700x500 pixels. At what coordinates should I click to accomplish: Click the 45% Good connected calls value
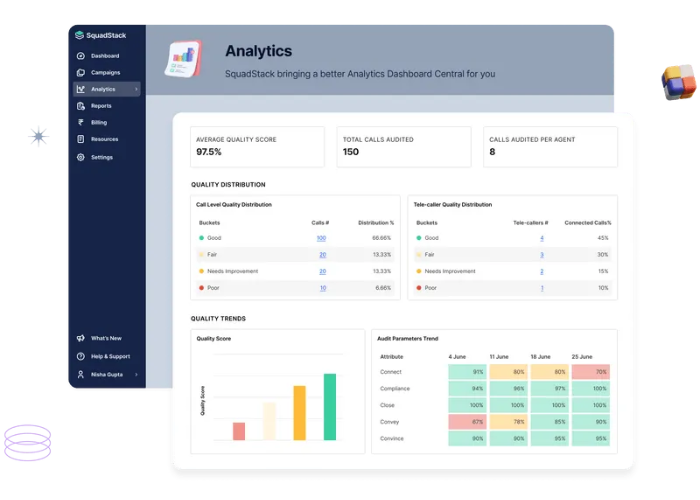tap(603, 238)
